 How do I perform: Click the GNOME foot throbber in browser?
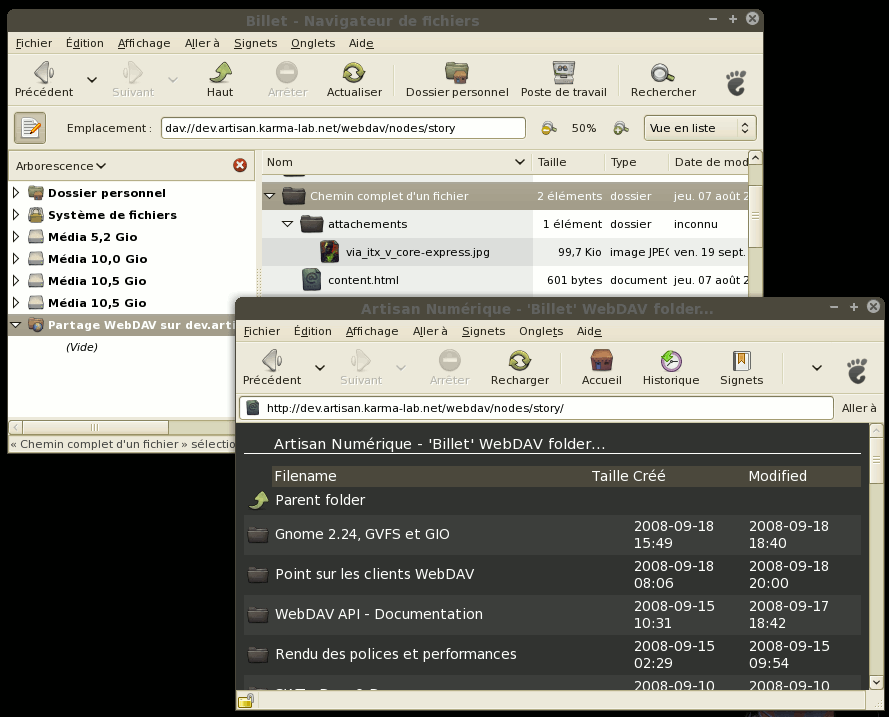(x=857, y=371)
